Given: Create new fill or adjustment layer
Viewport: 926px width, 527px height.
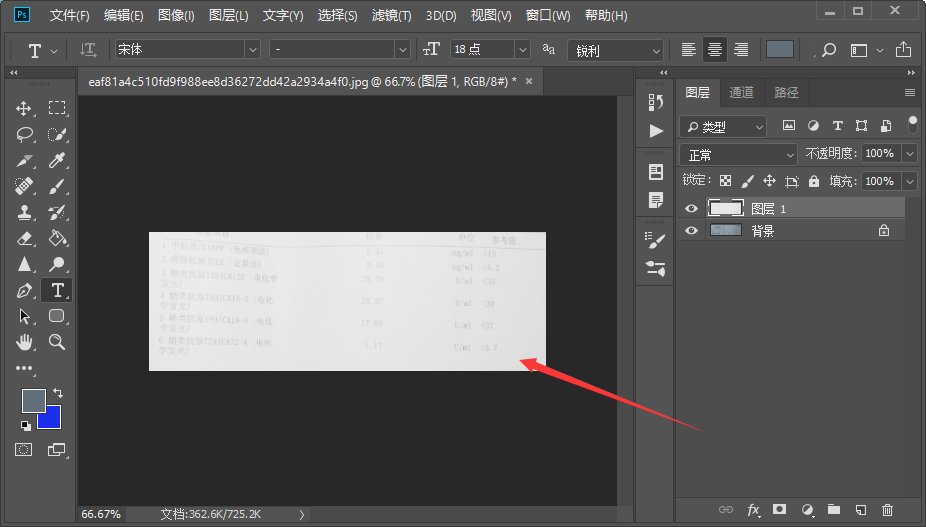Looking at the screenshot, I should pyautogui.click(x=807, y=509).
